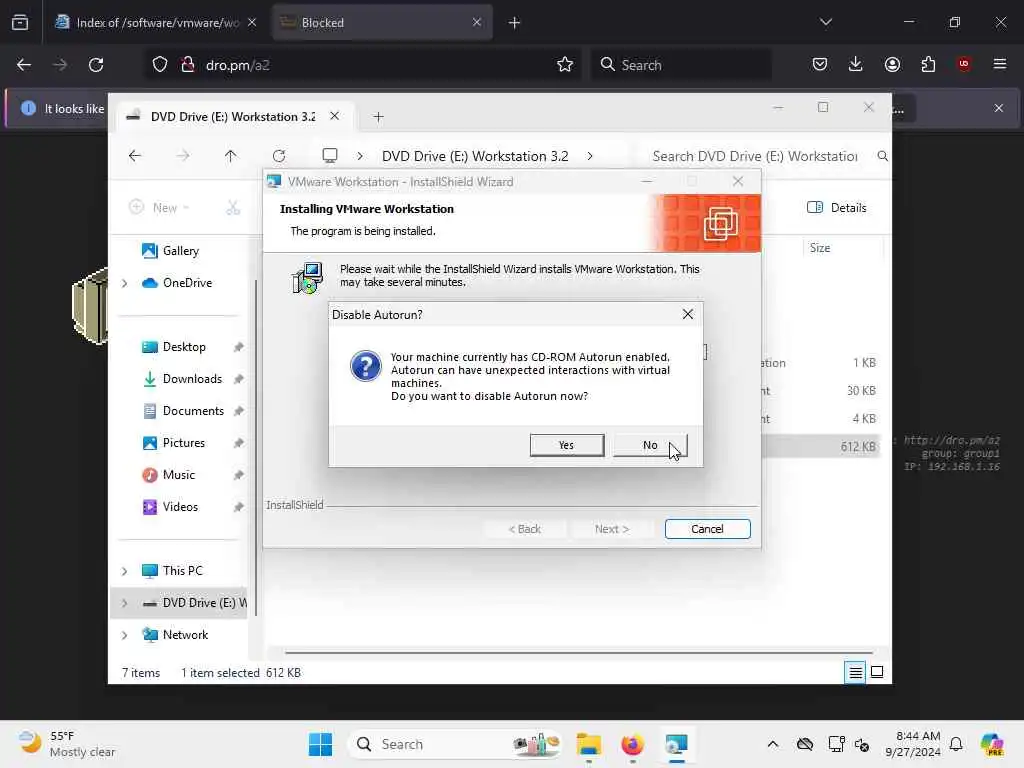This screenshot has height=768, width=1024.
Task: Expand the This PC tree node
Action: (x=125, y=571)
